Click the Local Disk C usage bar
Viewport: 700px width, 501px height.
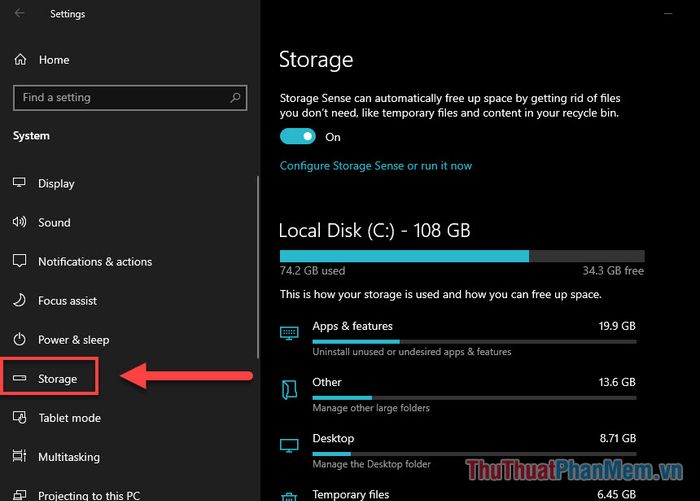coord(462,256)
